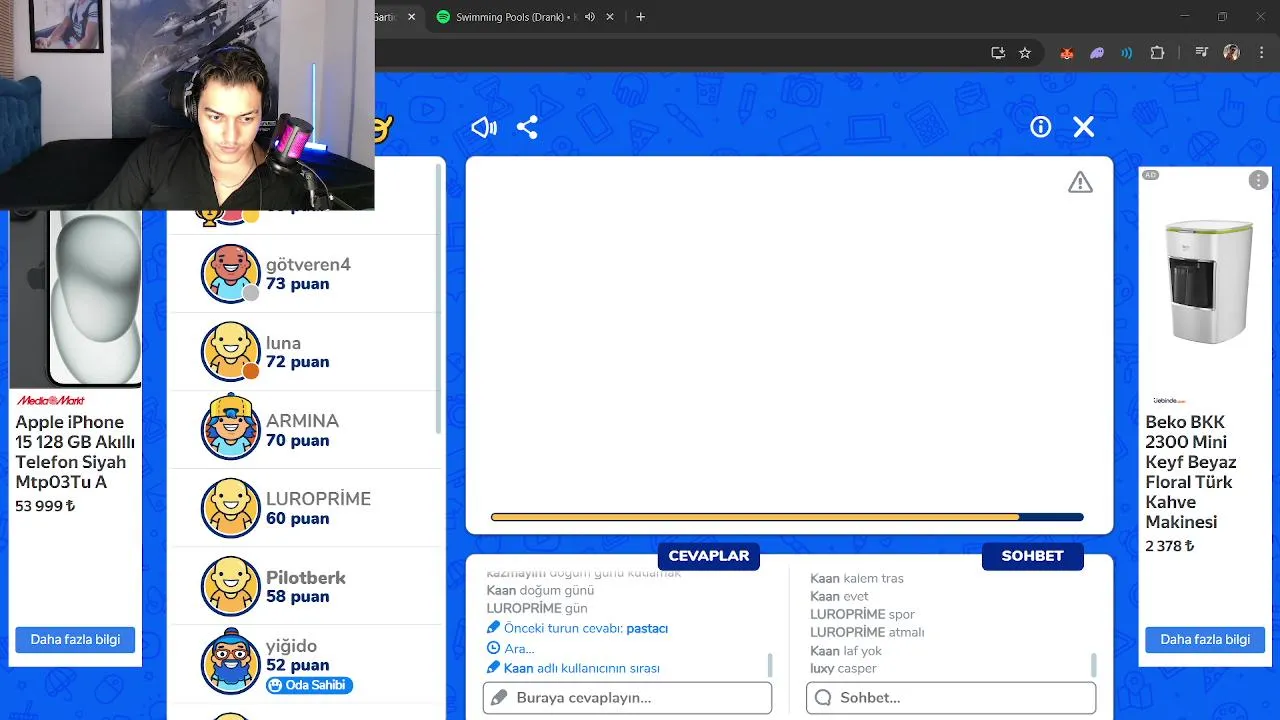The height and width of the screenshot is (720, 1280).
Task: Click the round timer progress bar
Action: coord(787,517)
